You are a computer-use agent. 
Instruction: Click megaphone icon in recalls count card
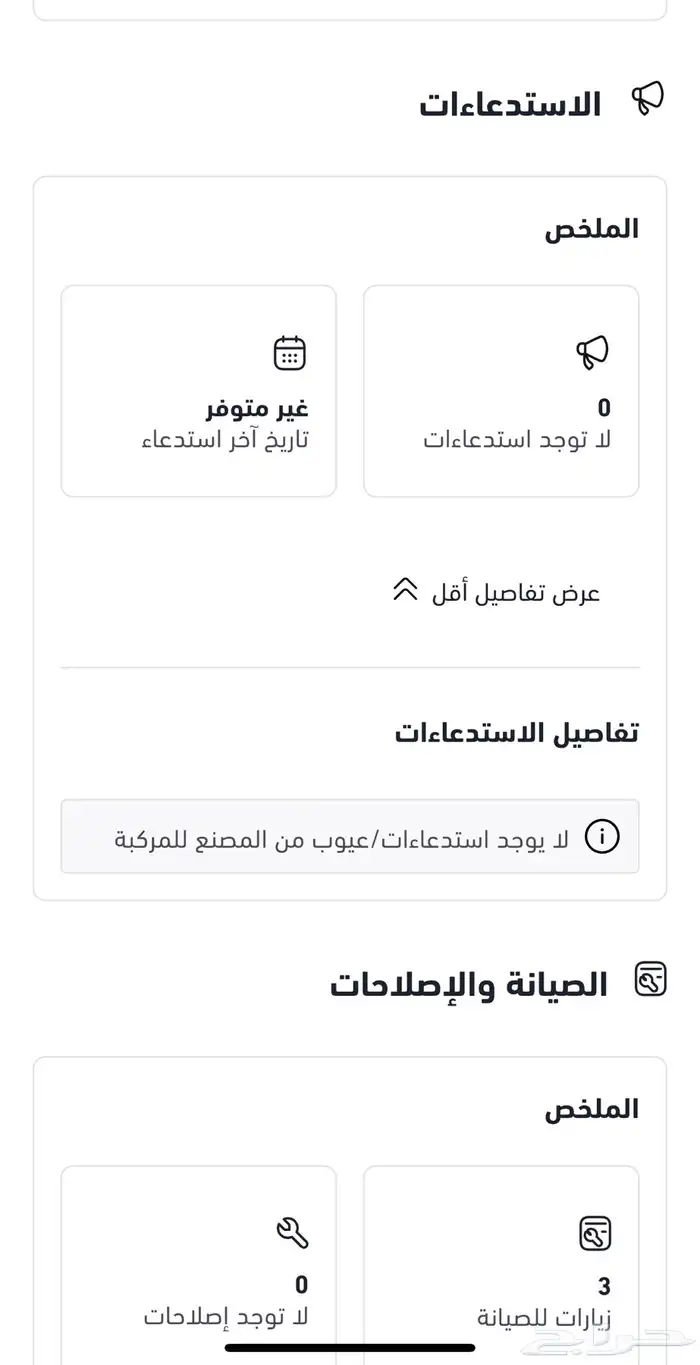coord(592,352)
